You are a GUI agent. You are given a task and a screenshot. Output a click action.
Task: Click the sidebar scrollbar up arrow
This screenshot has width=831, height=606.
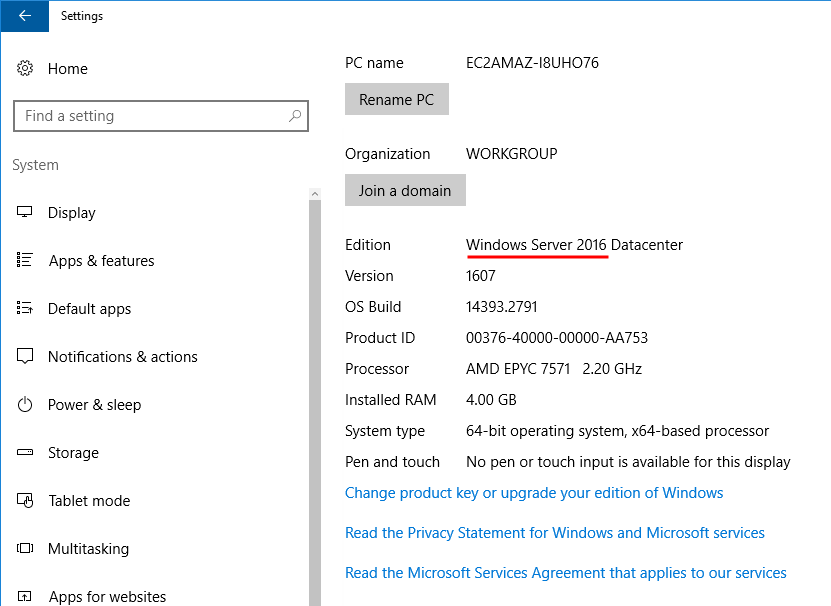[315, 194]
